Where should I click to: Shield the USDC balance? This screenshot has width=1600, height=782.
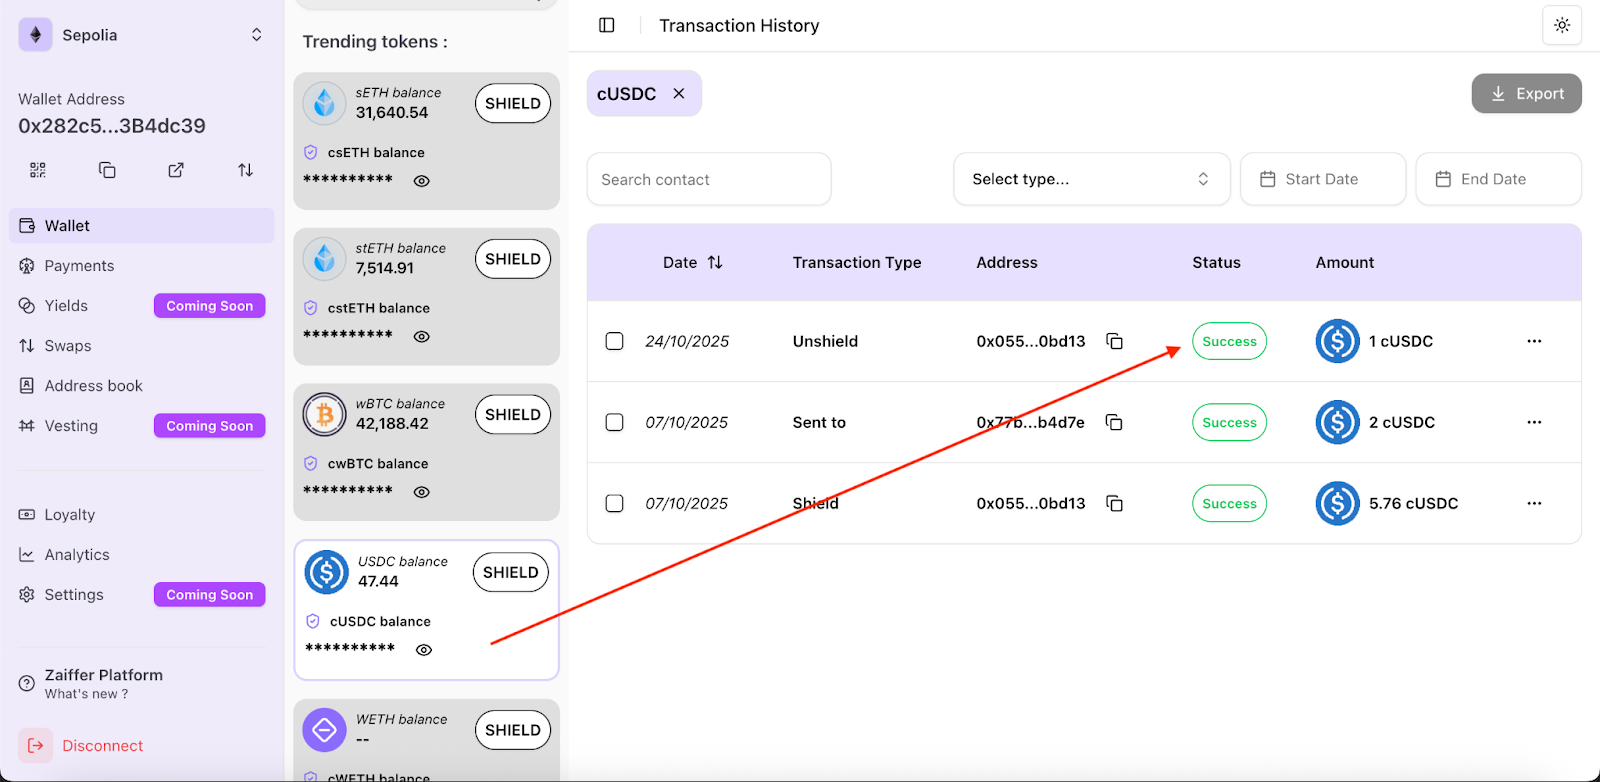[511, 572]
